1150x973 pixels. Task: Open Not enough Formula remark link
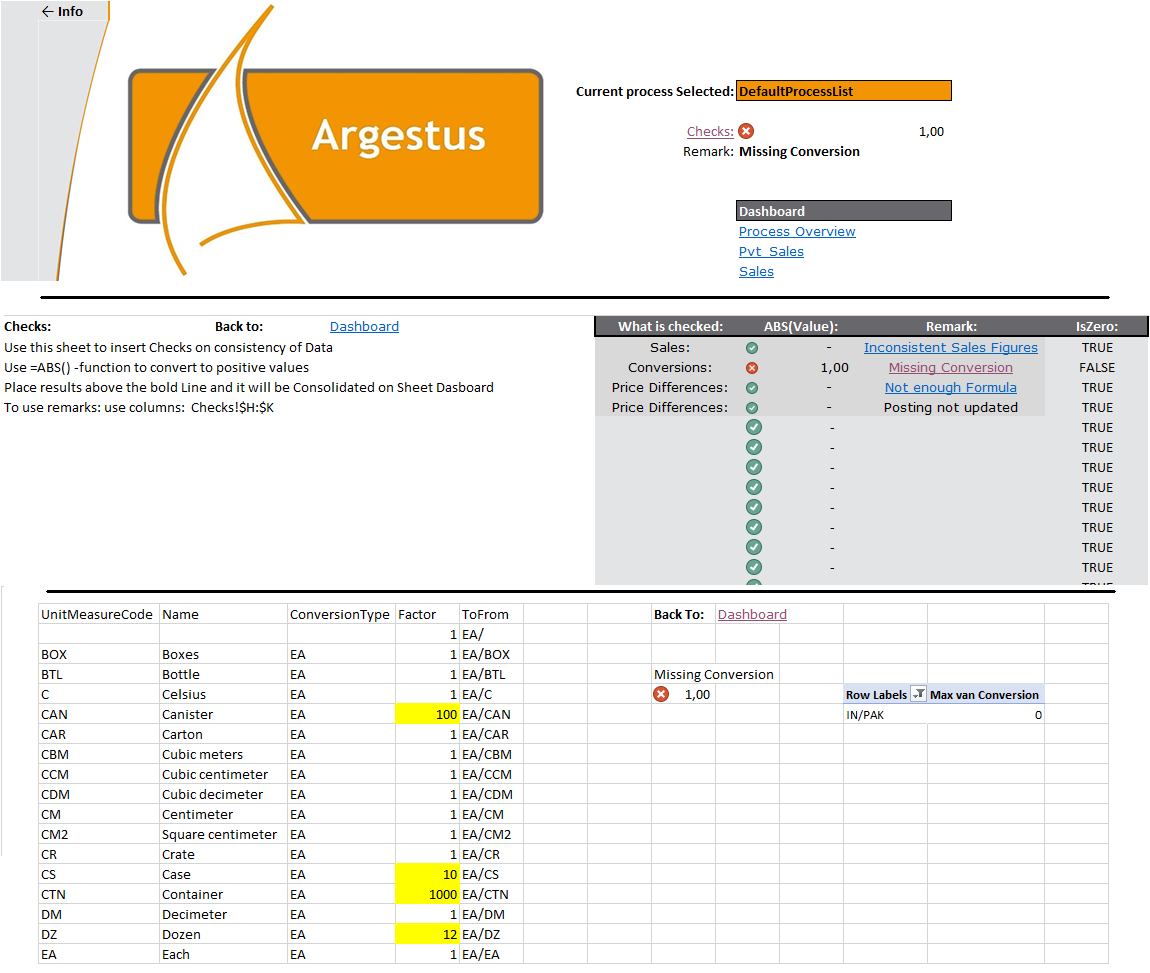click(950, 388)
